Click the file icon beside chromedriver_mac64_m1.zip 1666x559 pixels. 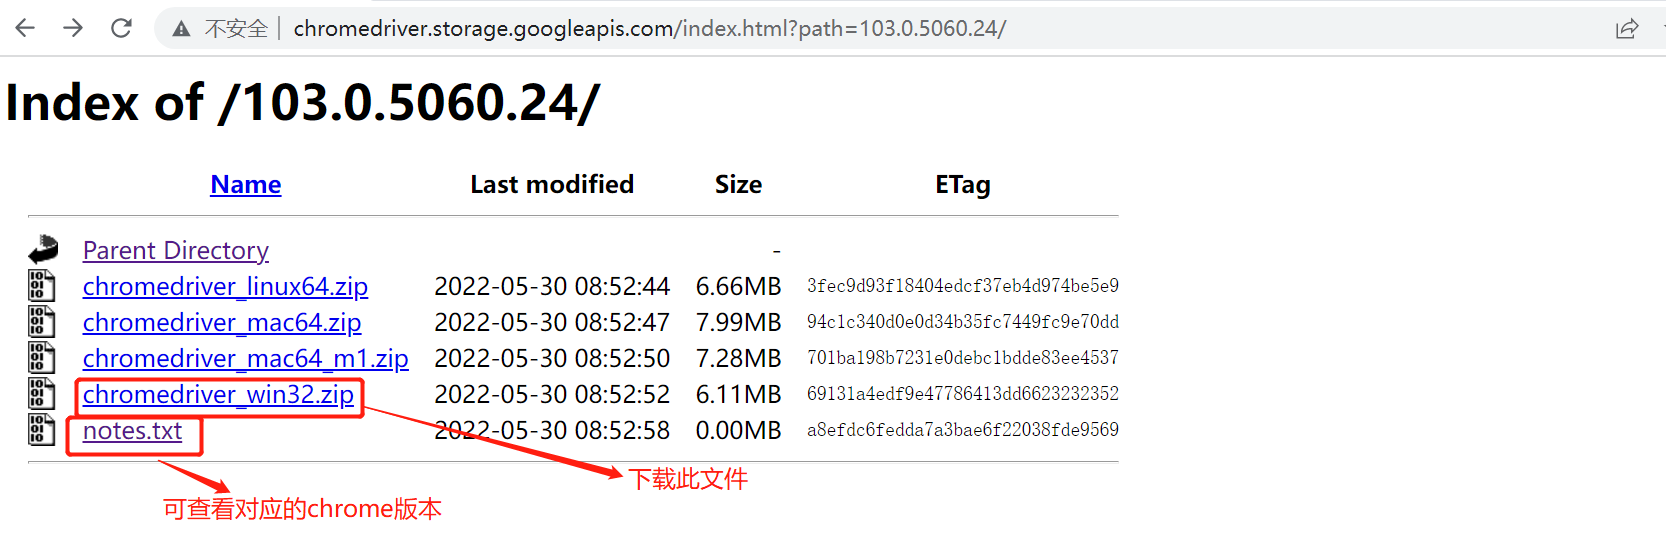click(41, 358)
